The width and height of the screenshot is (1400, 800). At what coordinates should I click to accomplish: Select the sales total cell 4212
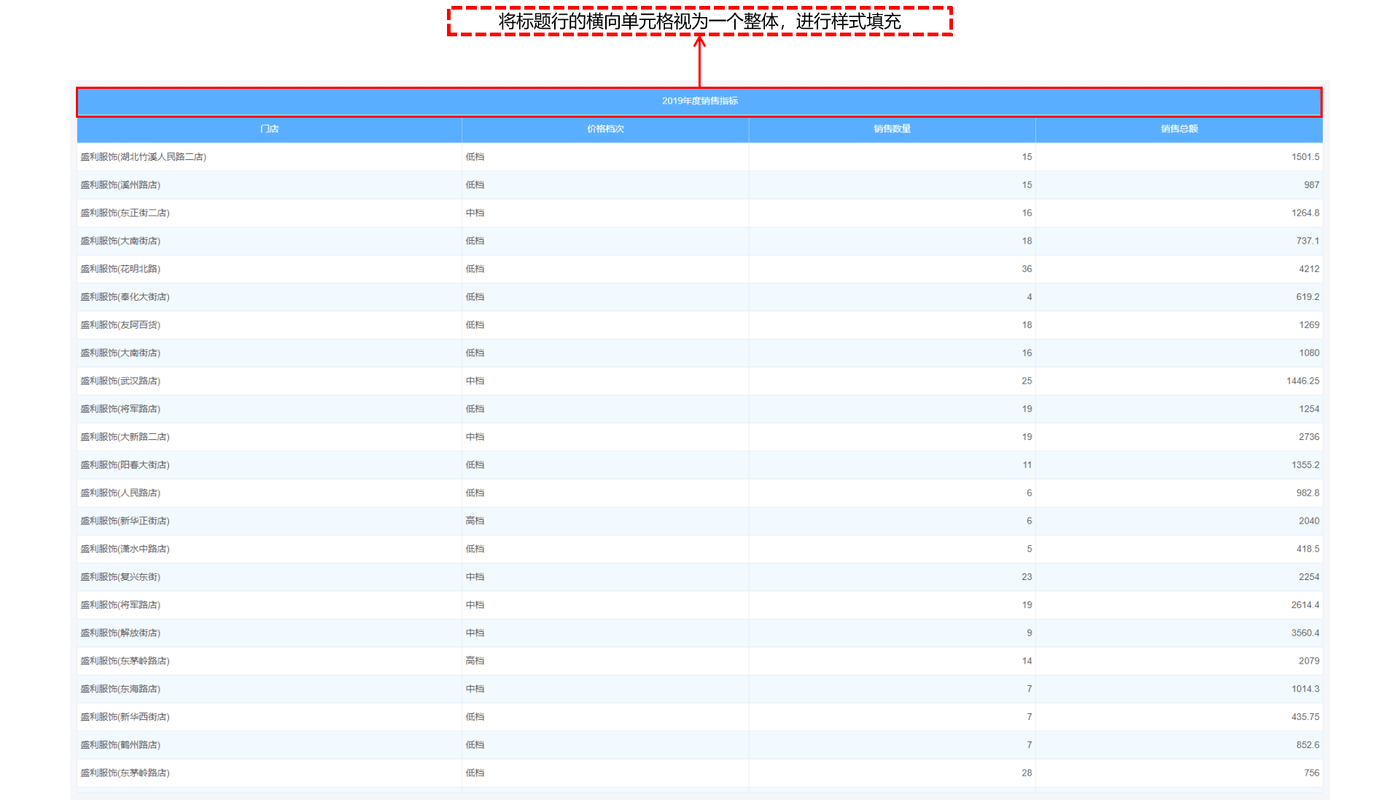(x=1308, y=269)
